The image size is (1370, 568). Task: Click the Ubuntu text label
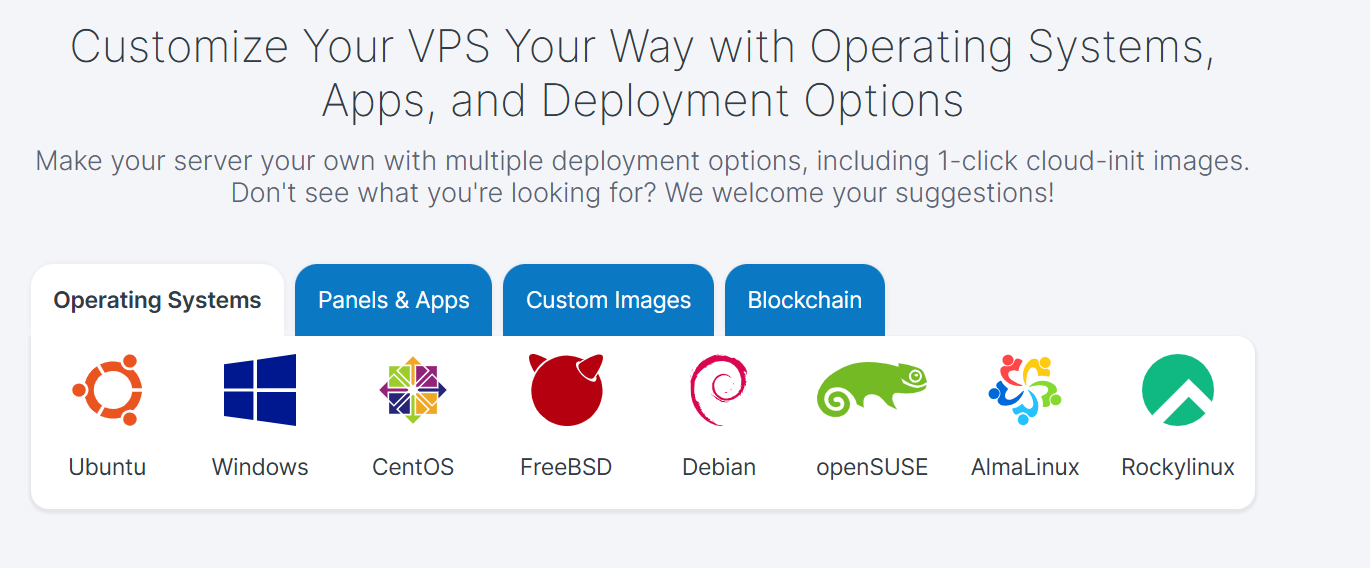click(x=107, y=467)
